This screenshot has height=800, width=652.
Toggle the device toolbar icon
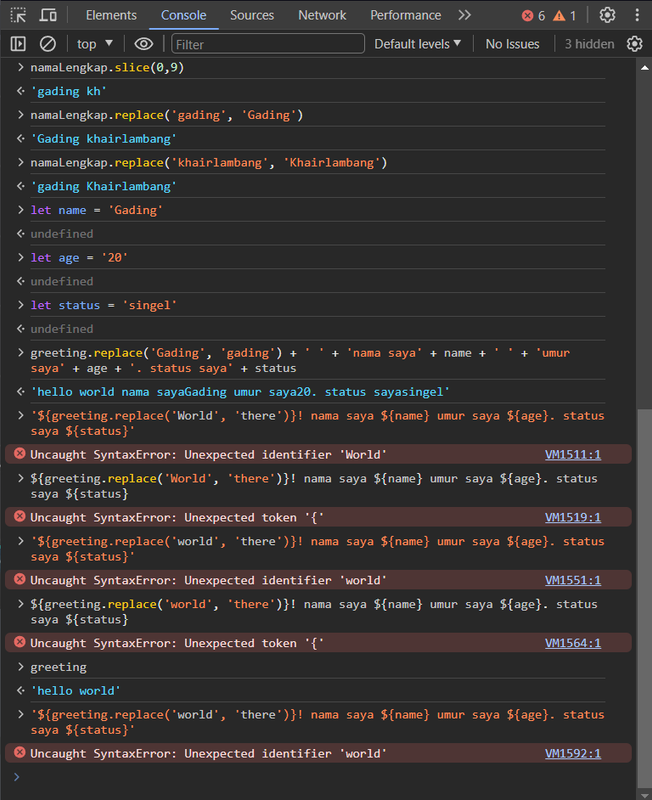pos(48,15)
